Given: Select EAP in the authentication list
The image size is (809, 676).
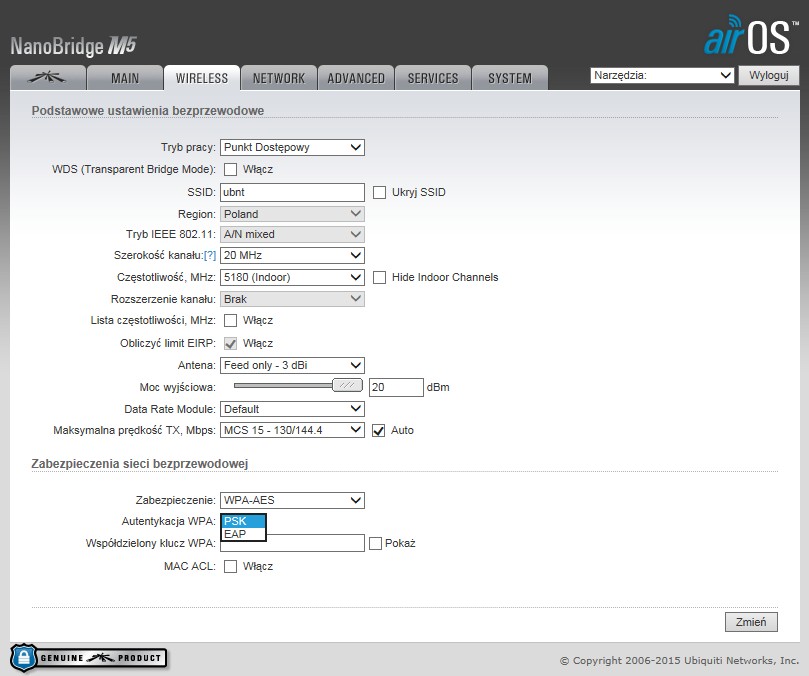Looking at the screenshot, I should tap(244, 534).
